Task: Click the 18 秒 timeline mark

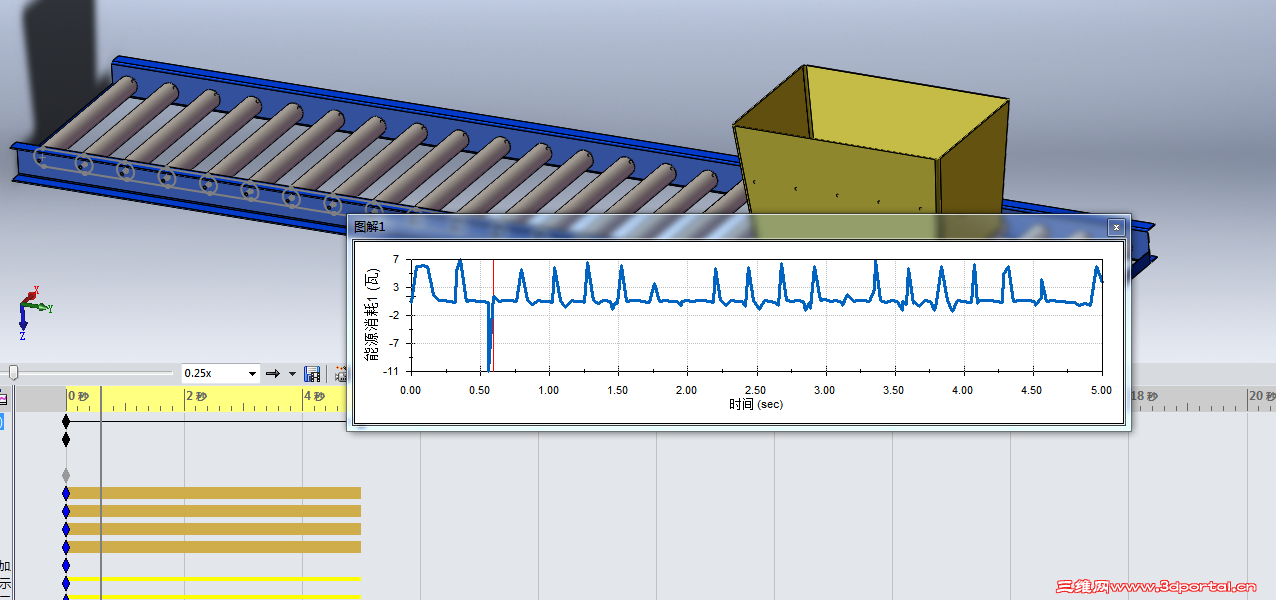Action: 1143,397
